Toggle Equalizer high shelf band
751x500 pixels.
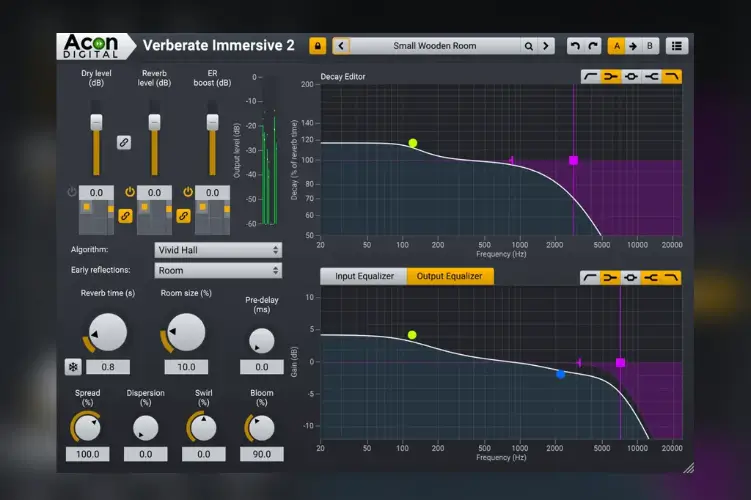coord(650,278)
